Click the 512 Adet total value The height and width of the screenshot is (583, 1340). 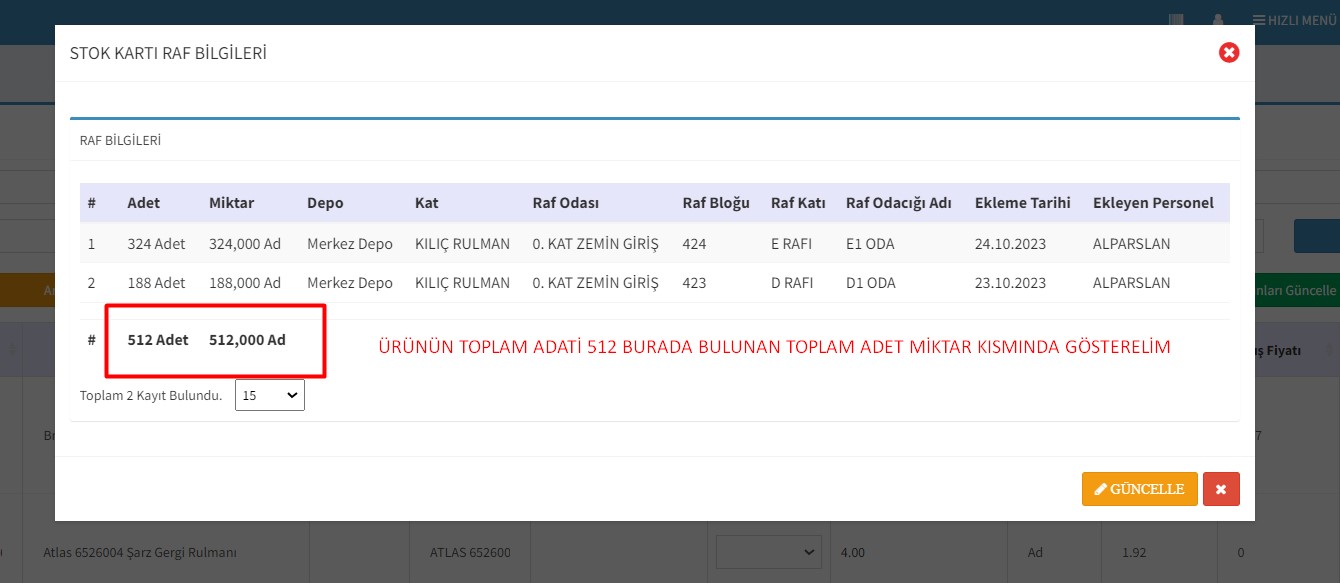point(157,340)
